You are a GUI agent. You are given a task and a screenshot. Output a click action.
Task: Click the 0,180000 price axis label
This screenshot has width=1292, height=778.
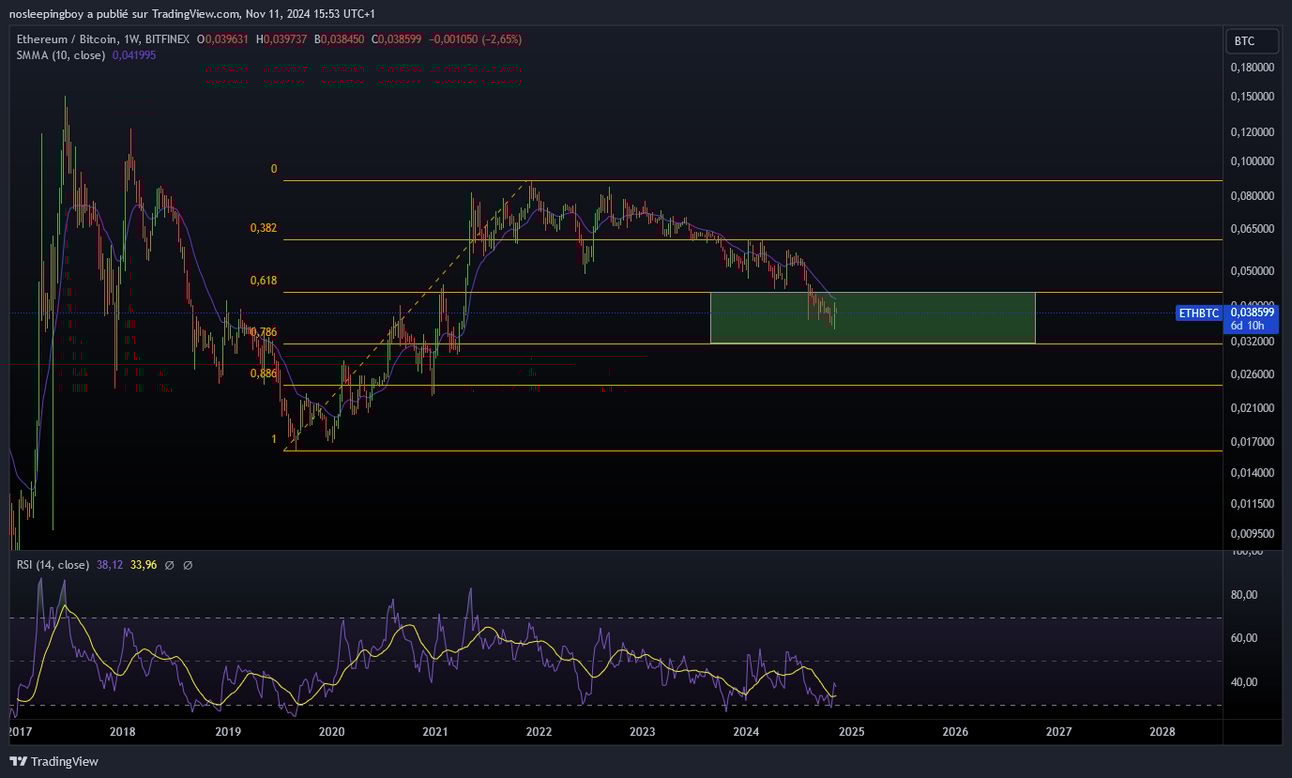[x=1252, y=68]
